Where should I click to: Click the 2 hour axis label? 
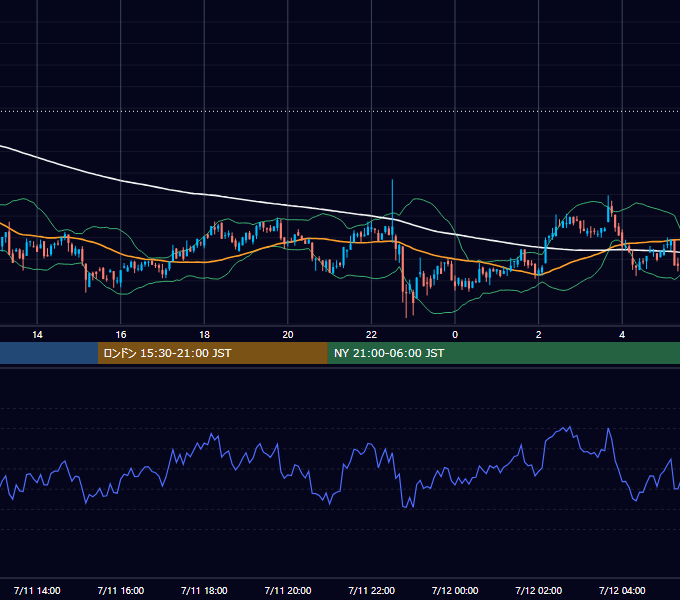point(539,335)
